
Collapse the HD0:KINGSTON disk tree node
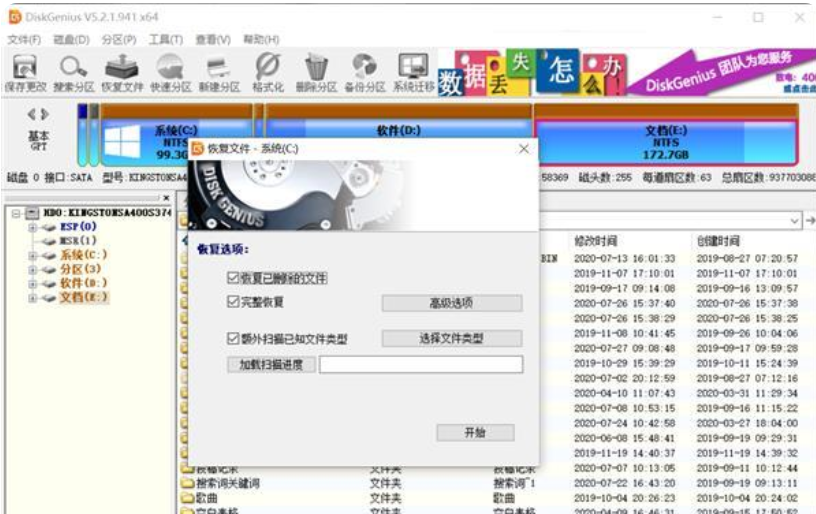pos(17,213)
